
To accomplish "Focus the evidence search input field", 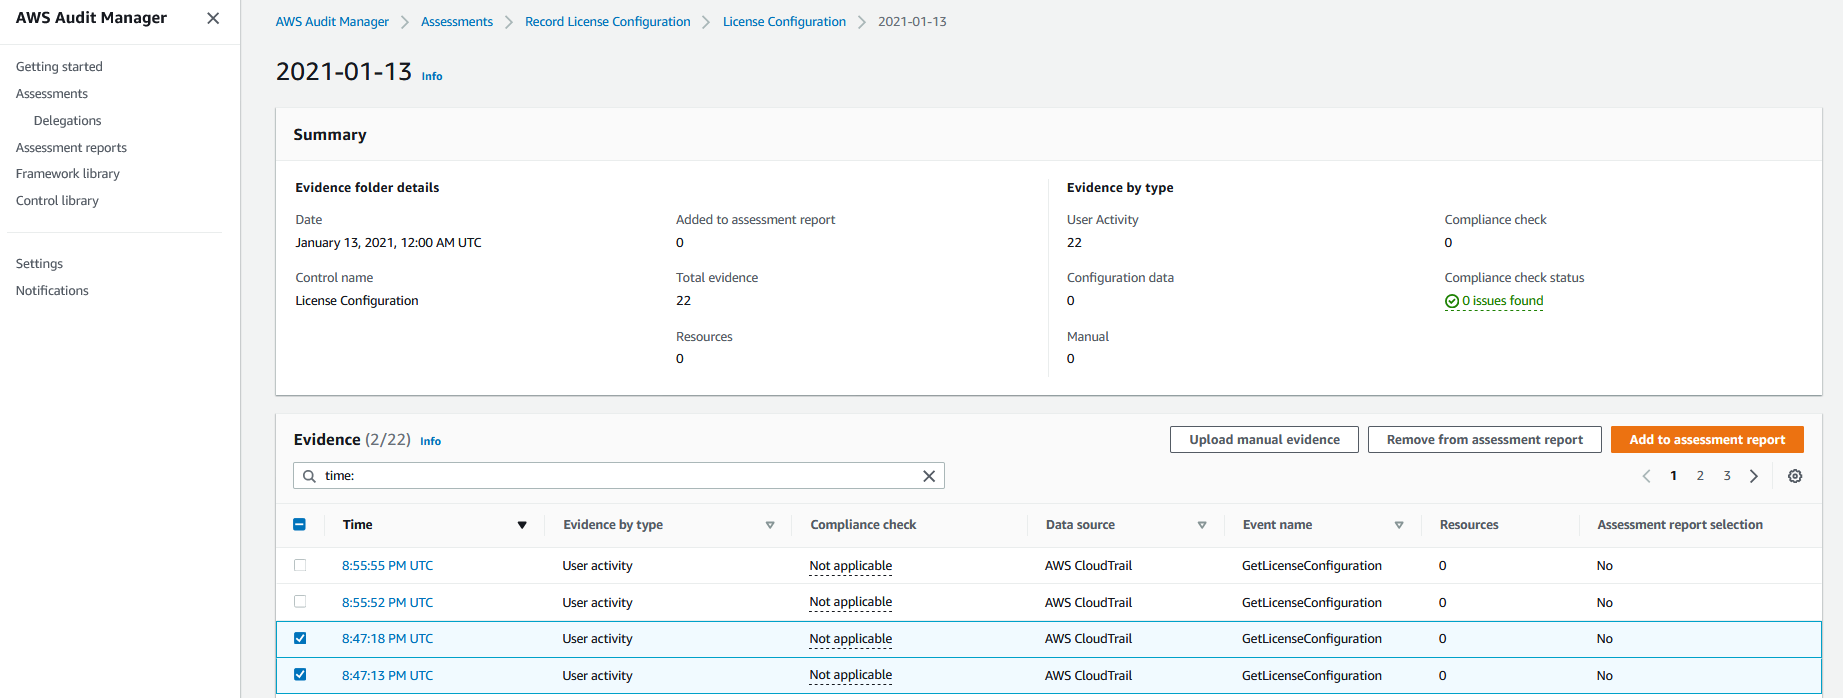I will pos(619,476).
